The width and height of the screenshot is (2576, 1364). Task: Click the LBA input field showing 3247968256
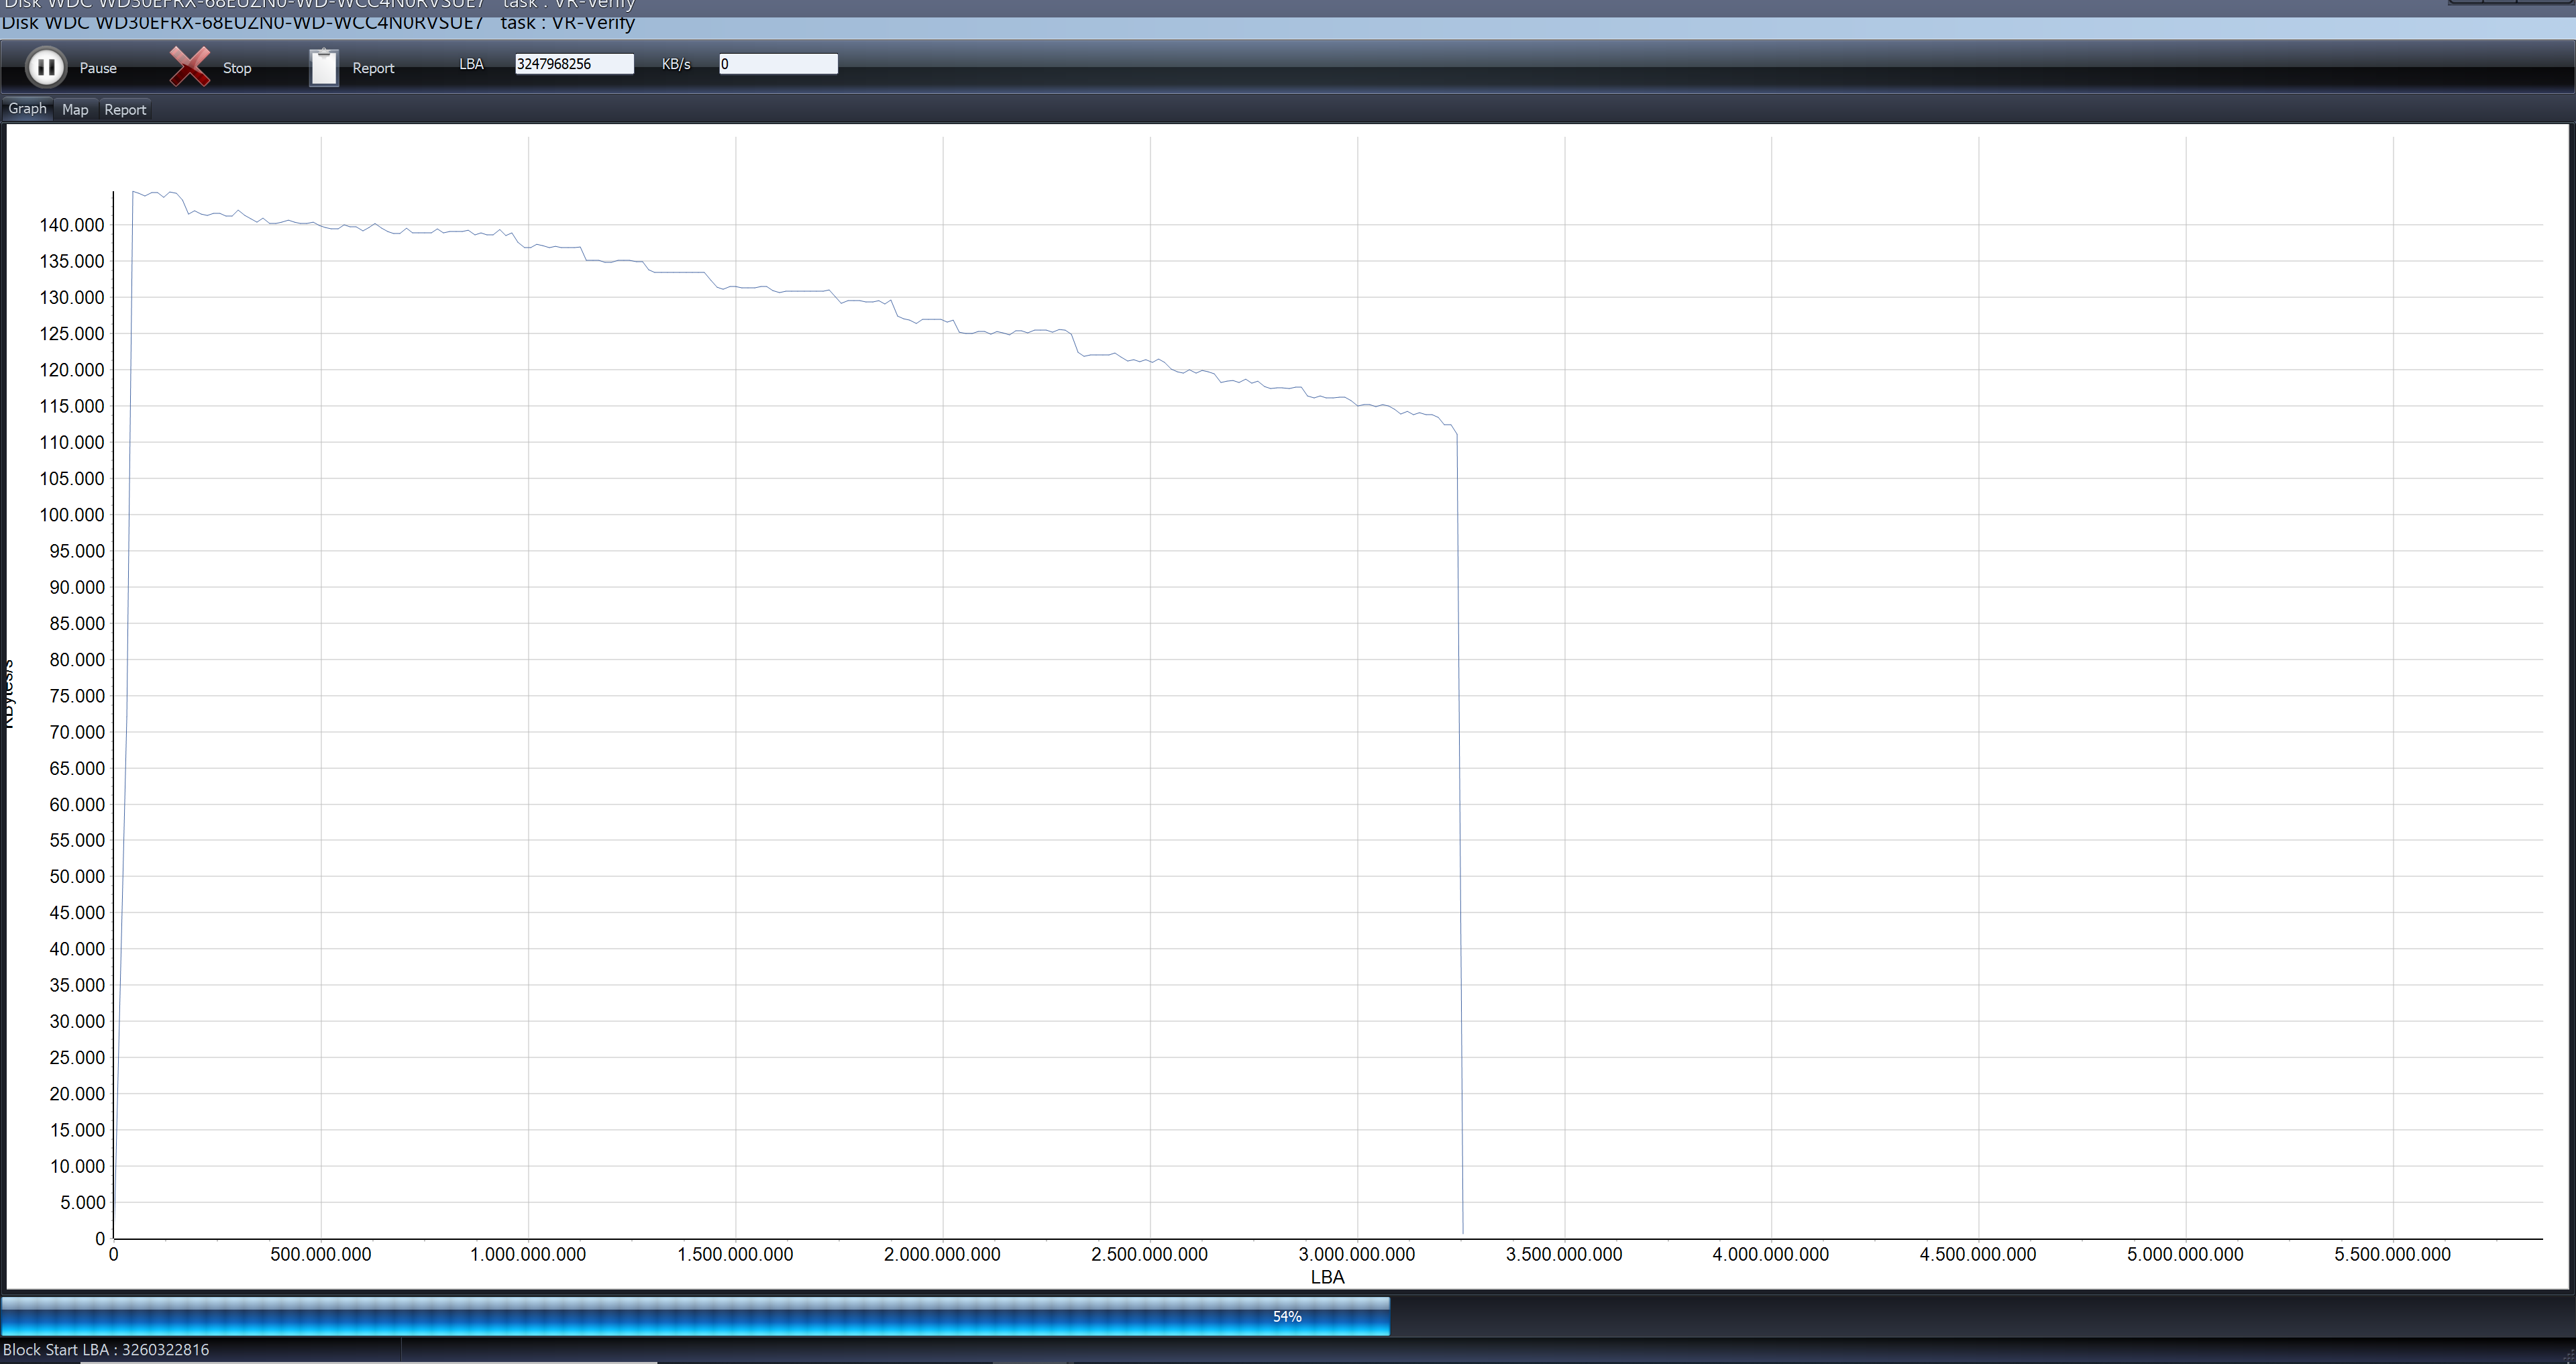[573, 64]
